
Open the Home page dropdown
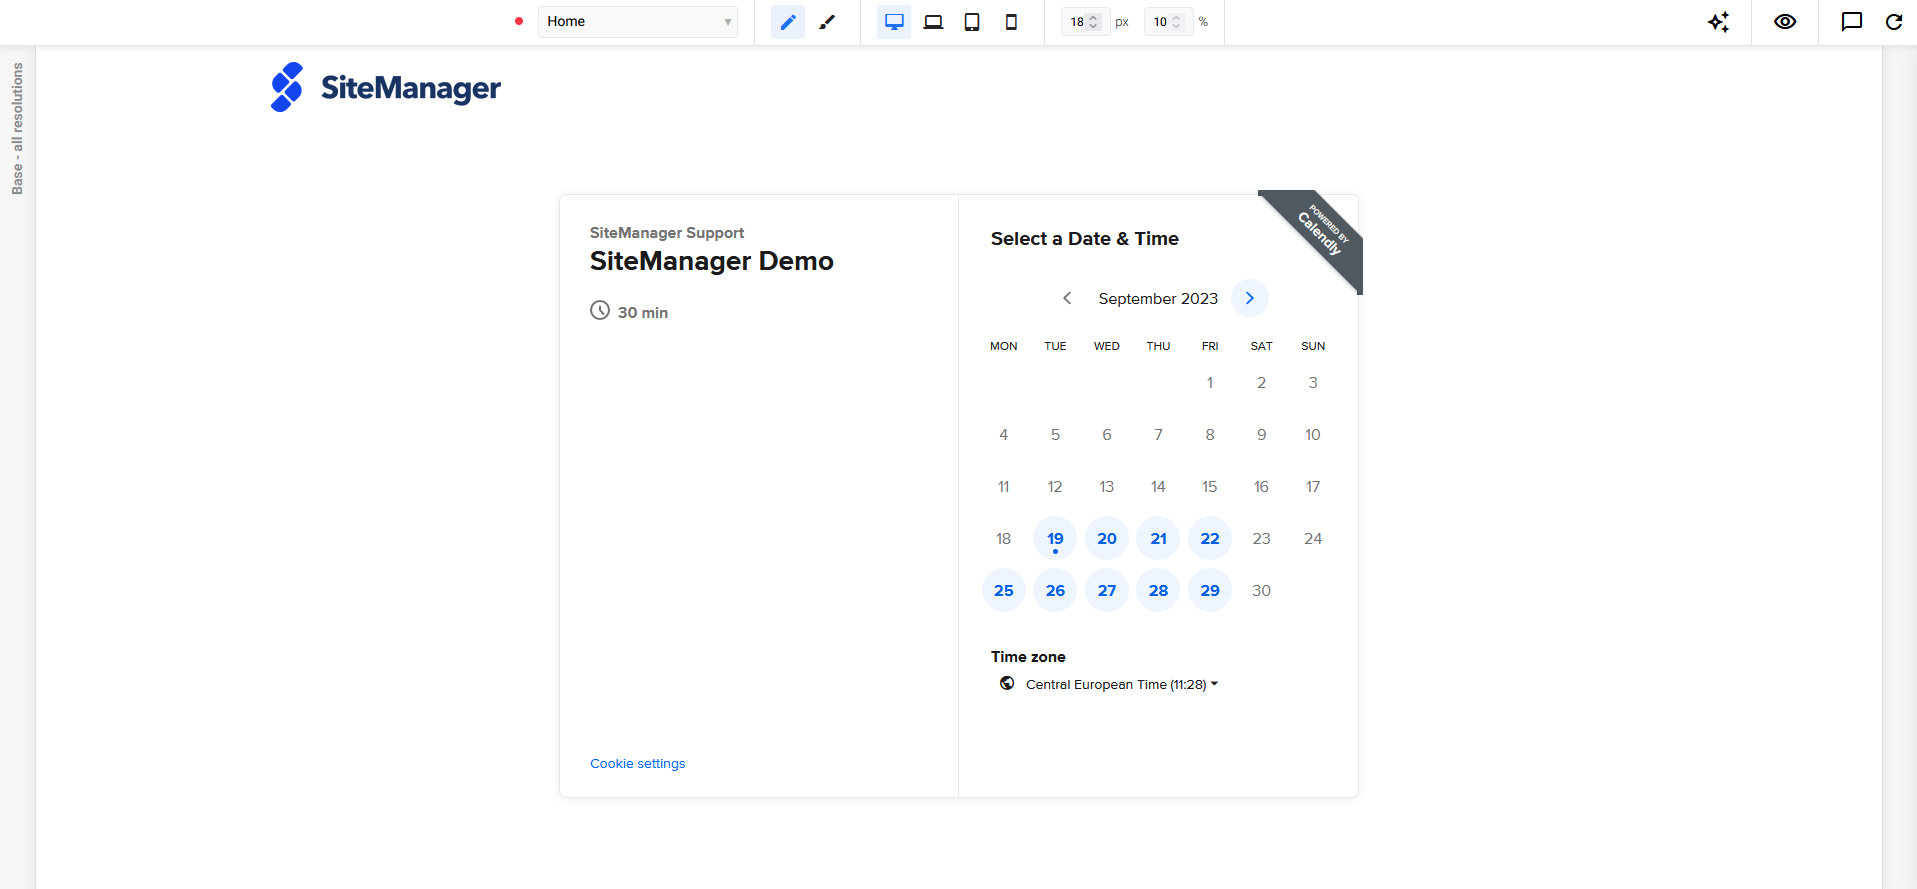[638, 22]
